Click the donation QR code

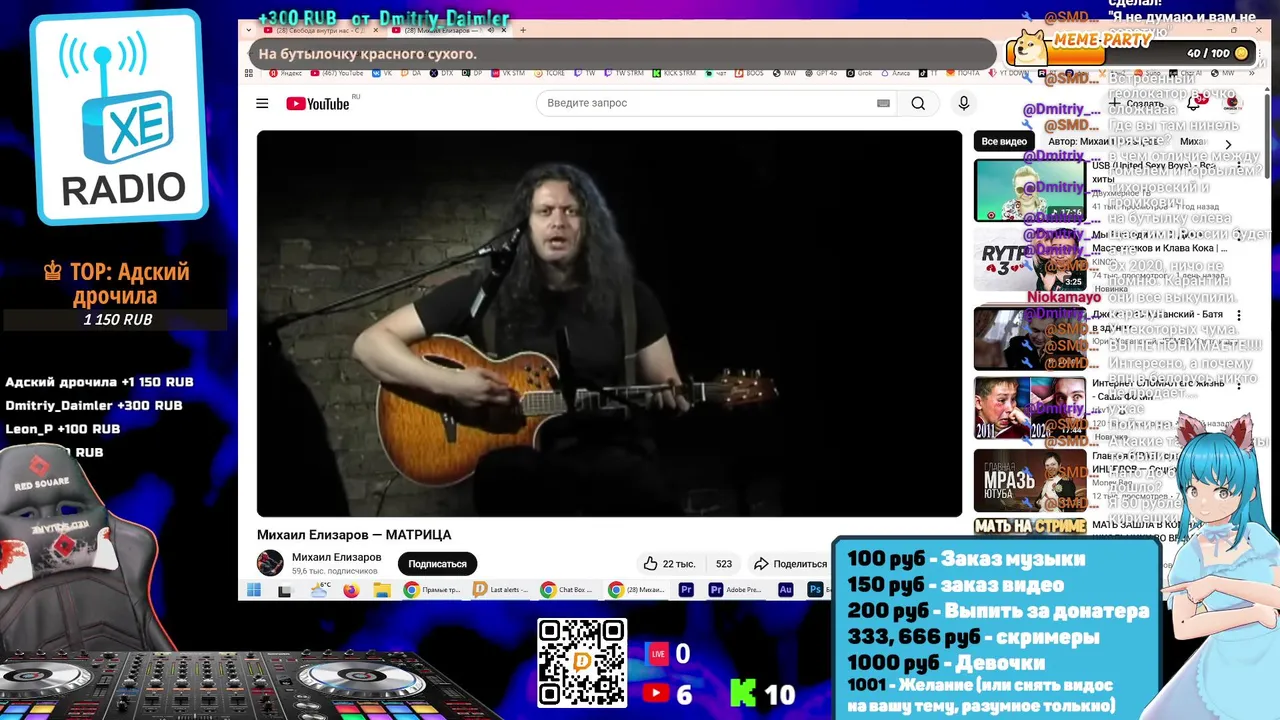click(x=582, y=663)
